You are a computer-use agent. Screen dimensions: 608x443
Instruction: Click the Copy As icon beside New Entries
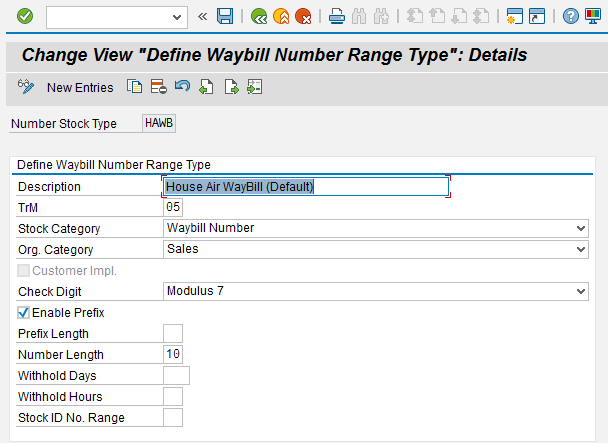(135, 88)
